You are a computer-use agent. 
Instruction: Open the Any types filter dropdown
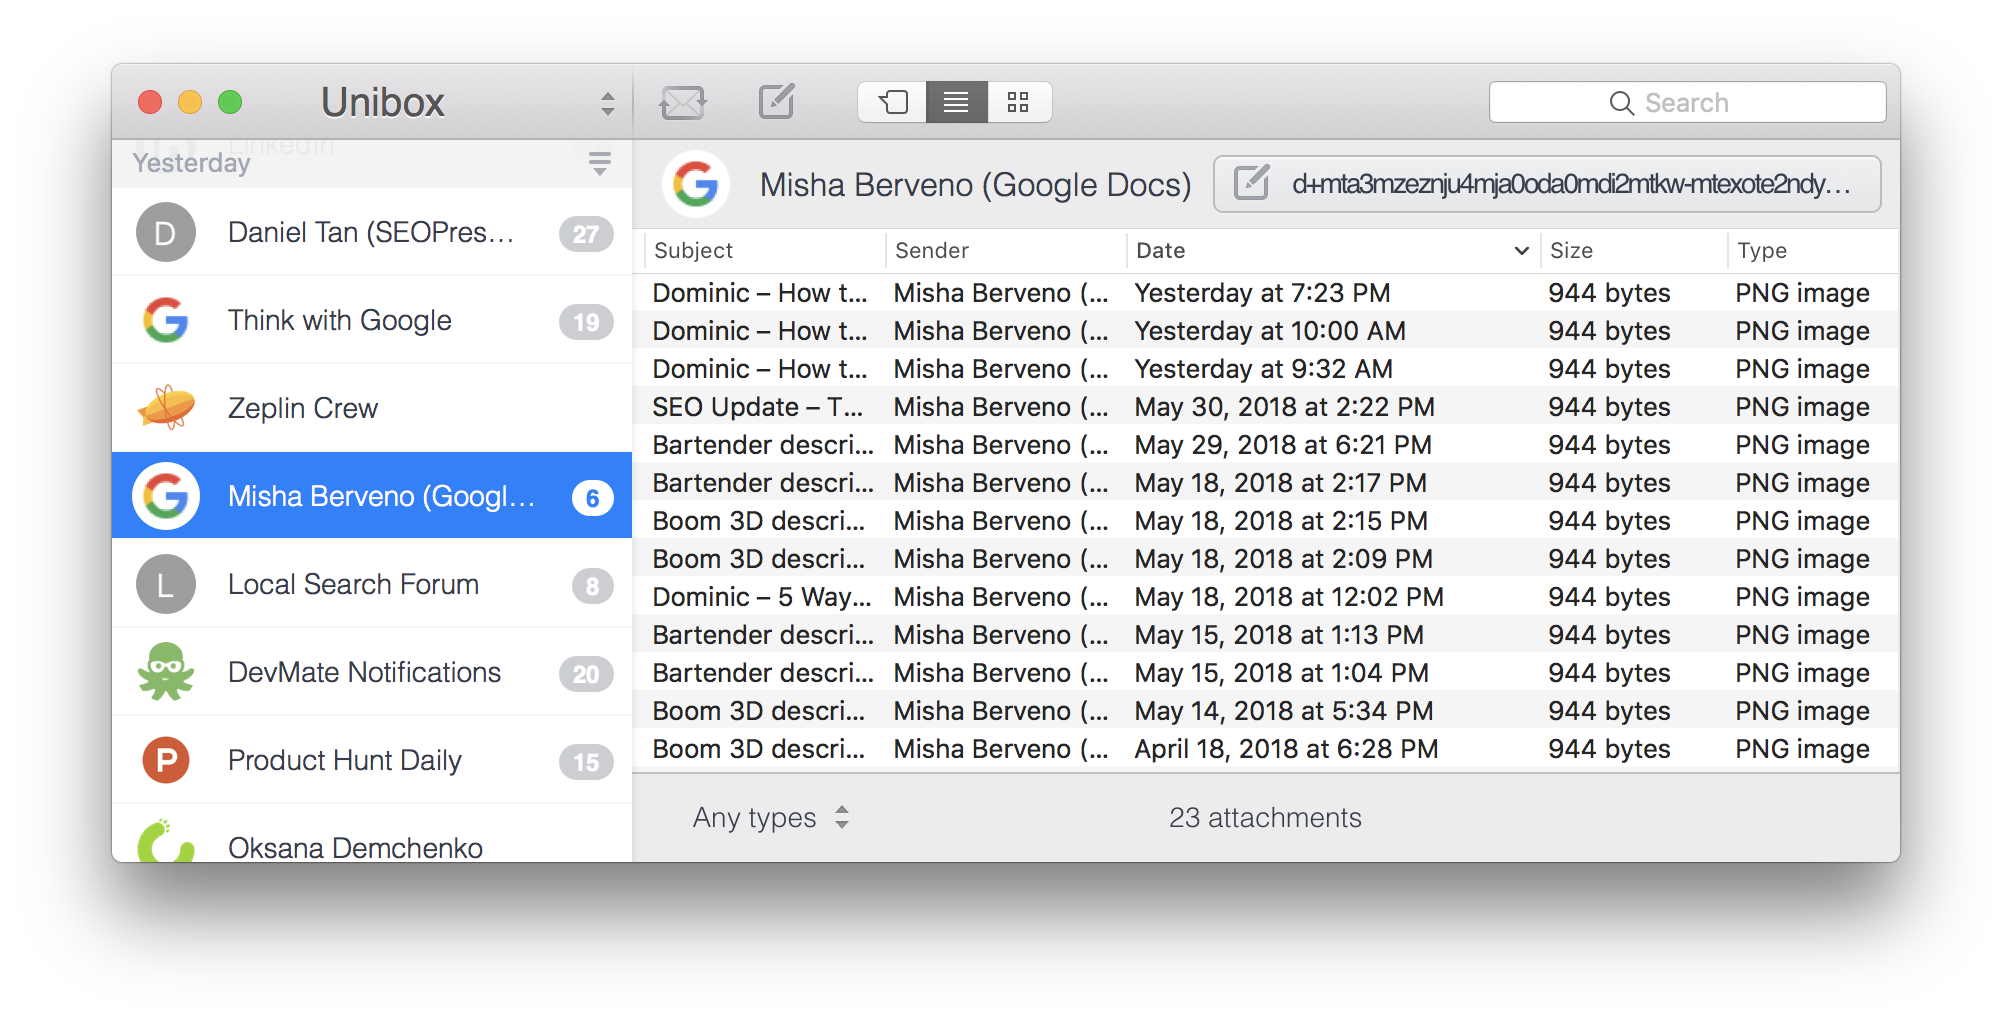coord(771,818)
